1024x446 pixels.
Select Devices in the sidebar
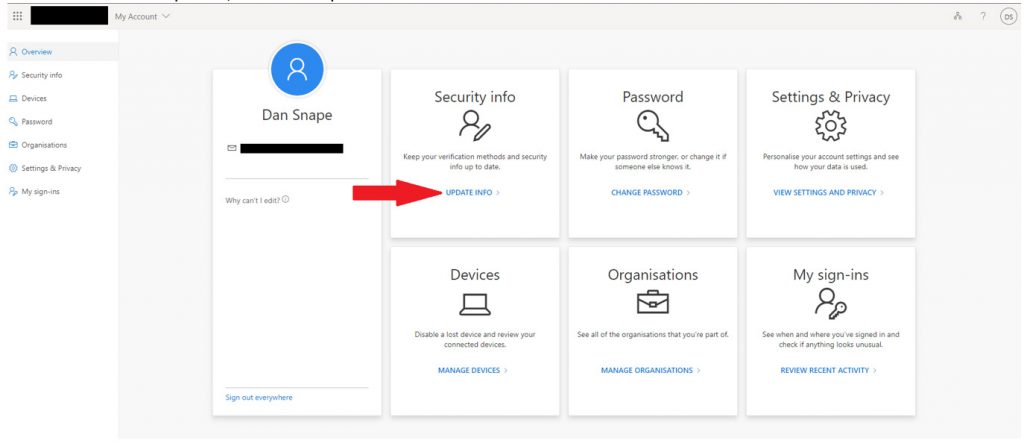28,99
